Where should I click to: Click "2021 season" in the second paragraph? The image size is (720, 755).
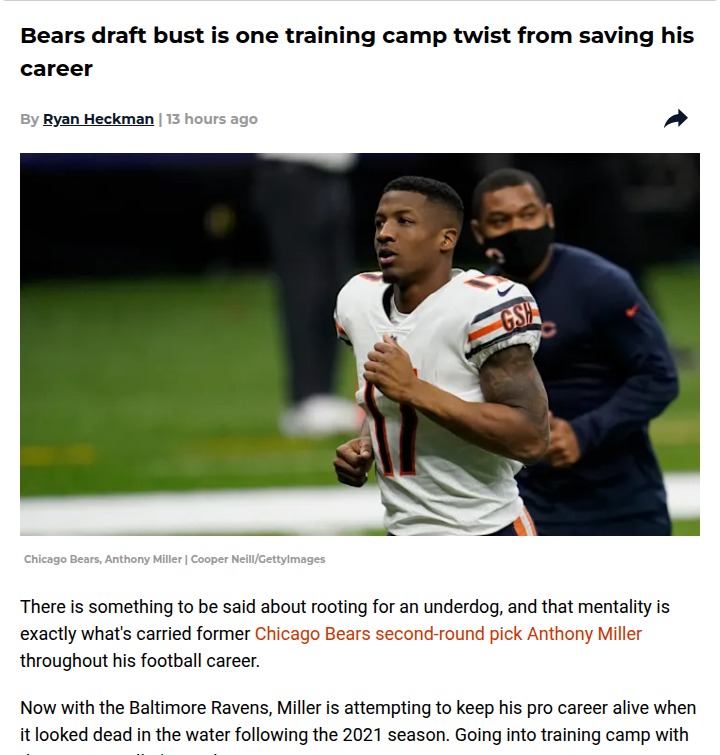(x=384, y=735)
